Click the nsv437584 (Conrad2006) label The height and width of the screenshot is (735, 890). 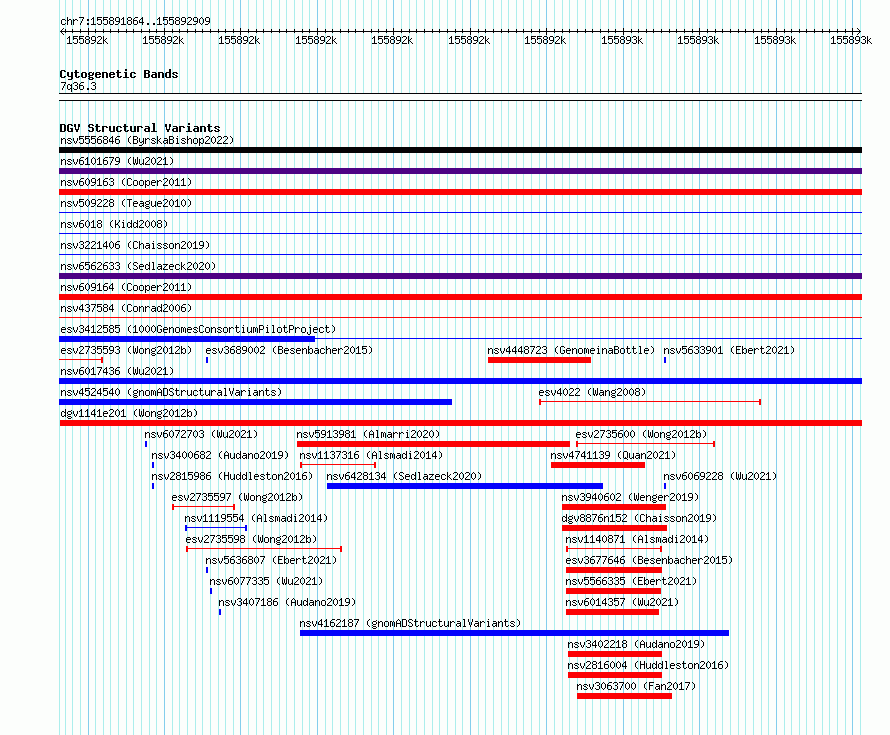tap(126, 308)
